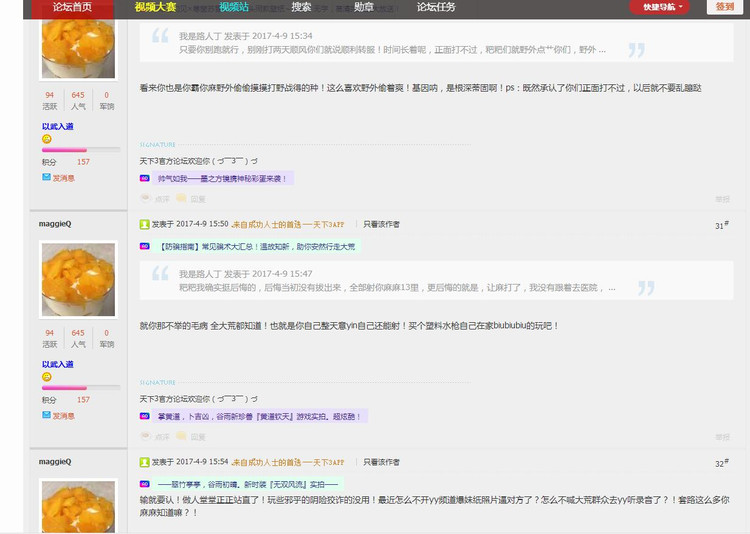Click post text starting 就你那不举的毛病

349,325
